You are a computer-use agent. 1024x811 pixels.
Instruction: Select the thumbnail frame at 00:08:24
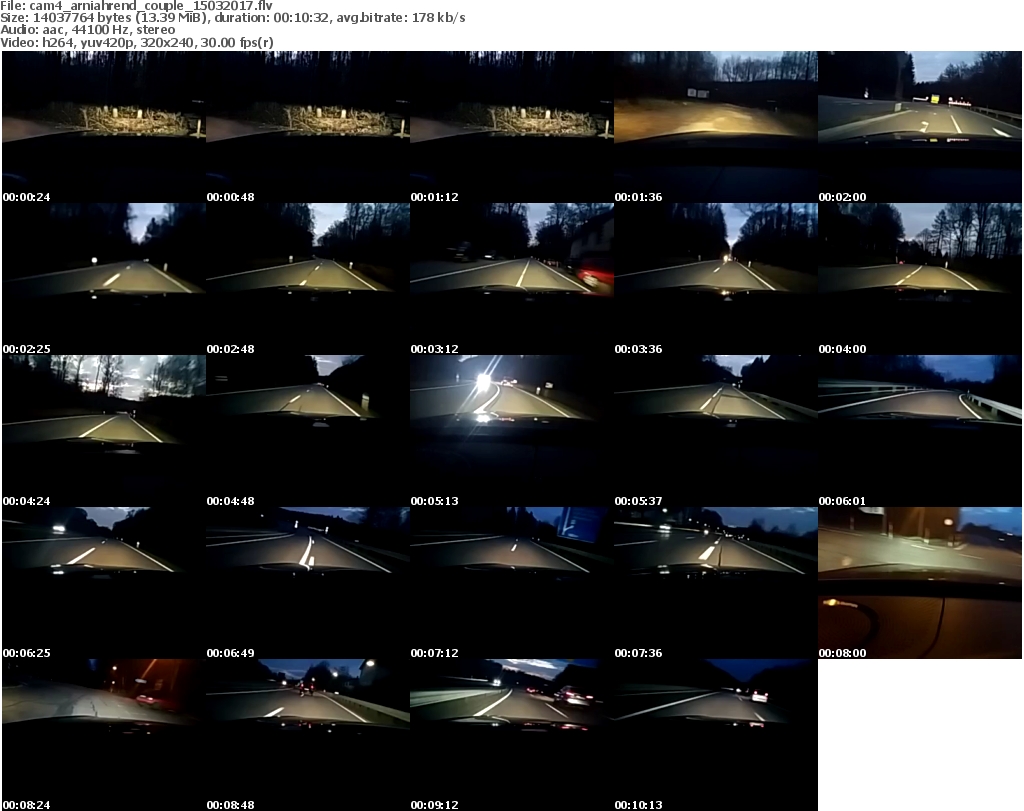point(104,735)
